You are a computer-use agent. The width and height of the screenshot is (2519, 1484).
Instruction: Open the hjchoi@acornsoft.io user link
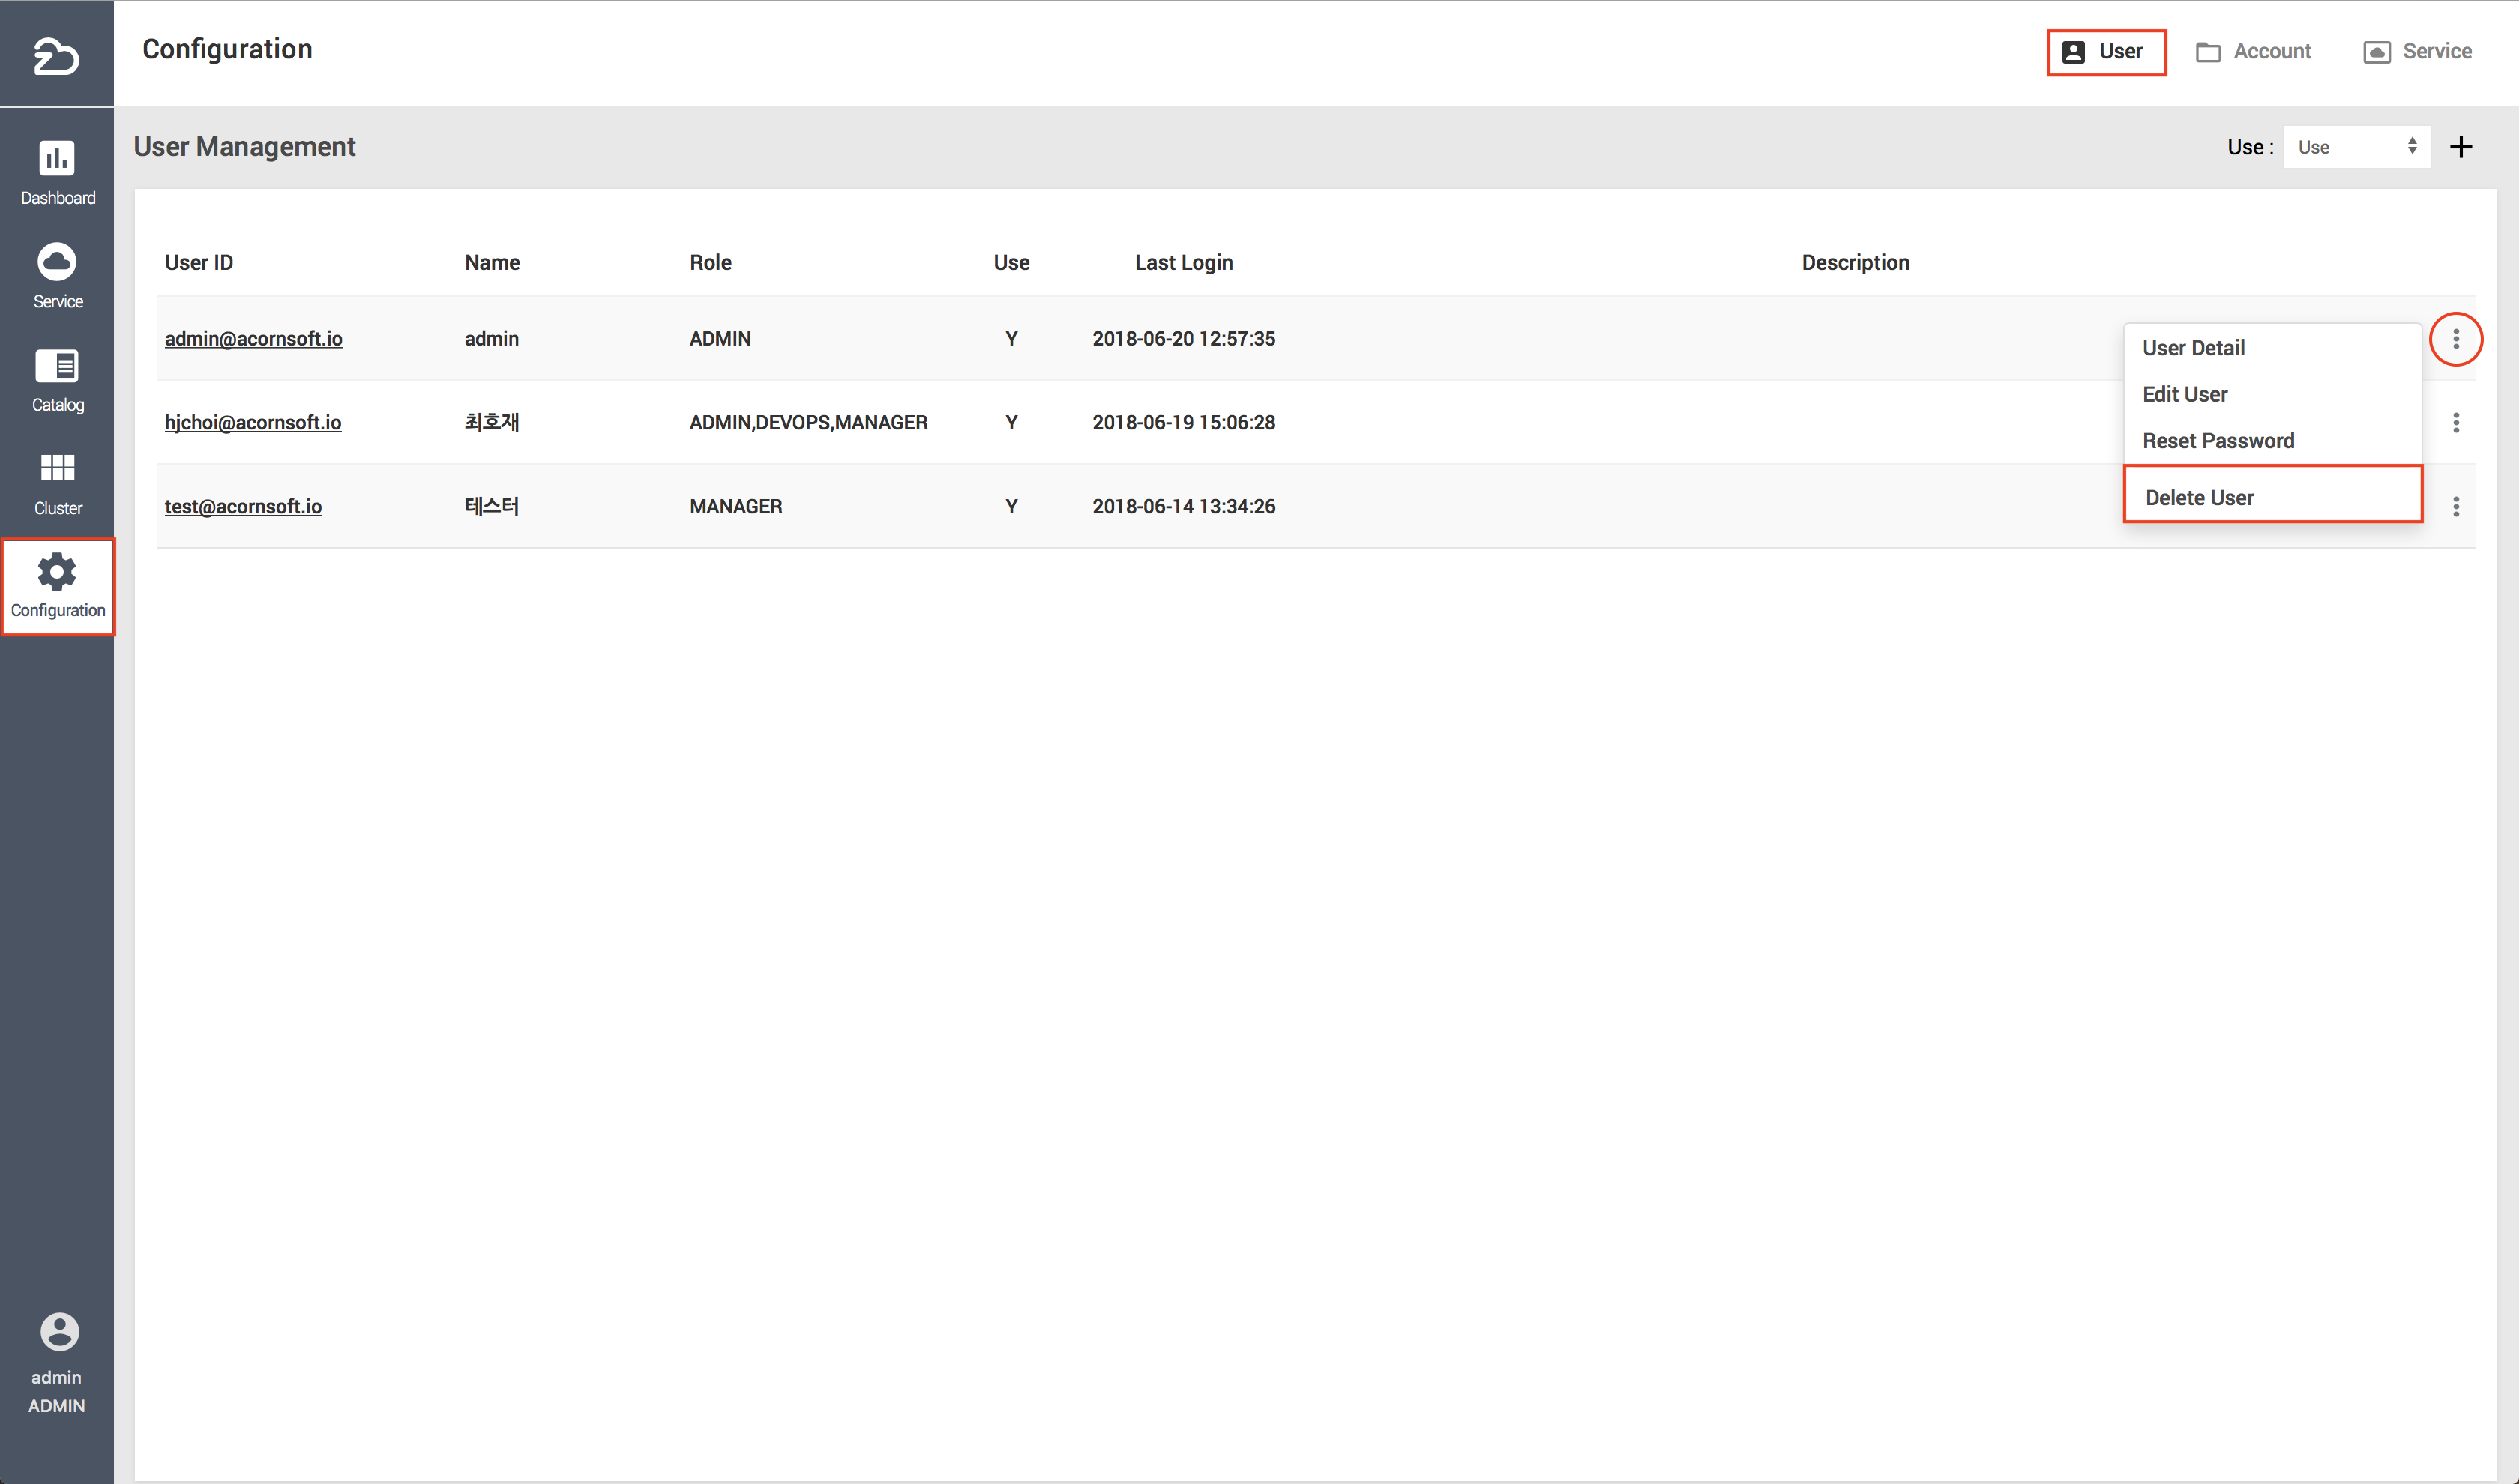click(x=253, y=423)
